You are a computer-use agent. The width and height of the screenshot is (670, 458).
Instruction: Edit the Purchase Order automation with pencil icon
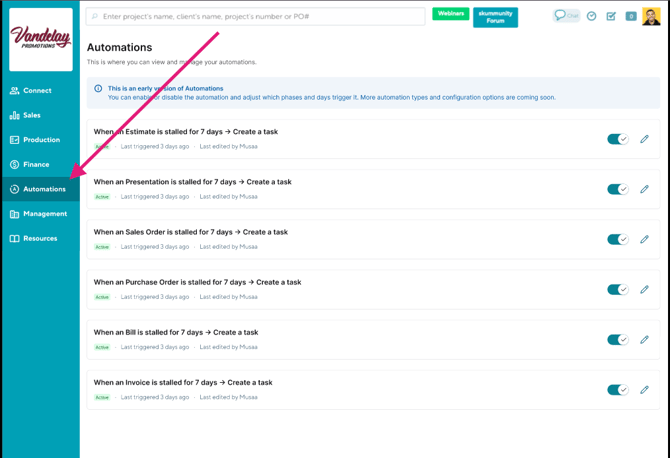point(644,289)
